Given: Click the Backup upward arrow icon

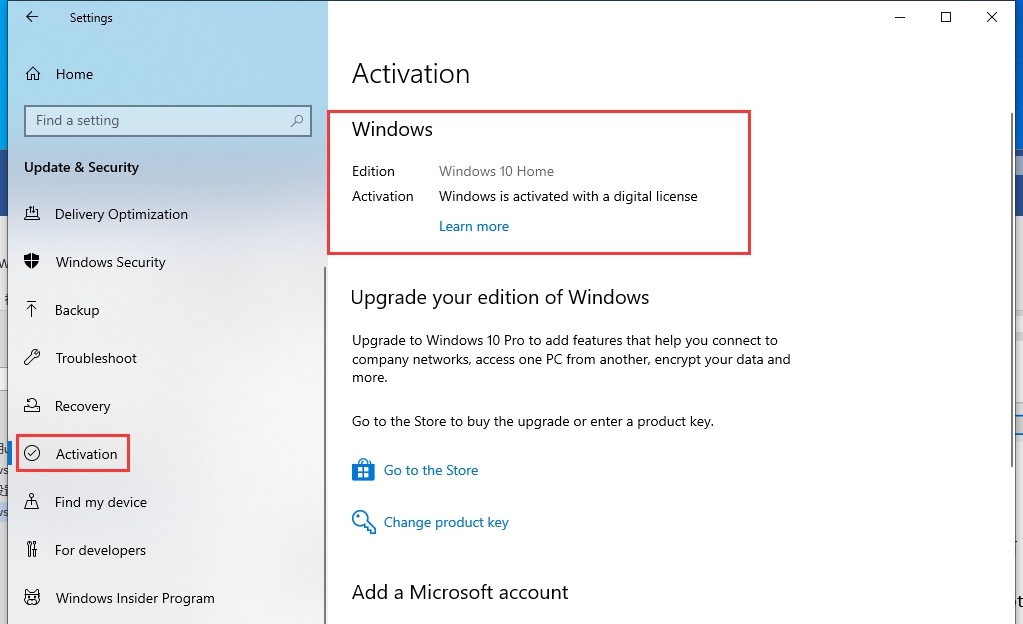Looking at the screenshot, I should [32, 309].
